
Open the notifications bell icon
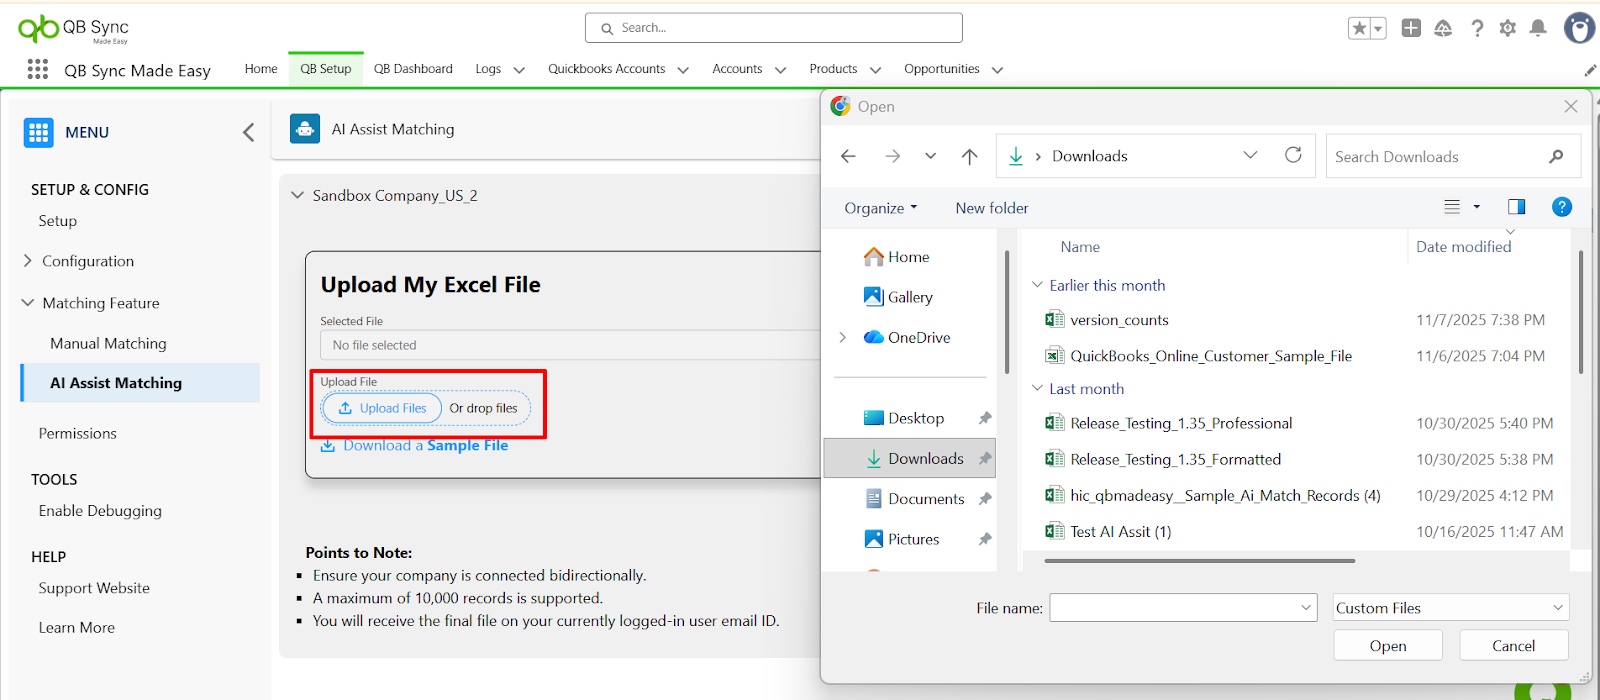pos(1538,28)
